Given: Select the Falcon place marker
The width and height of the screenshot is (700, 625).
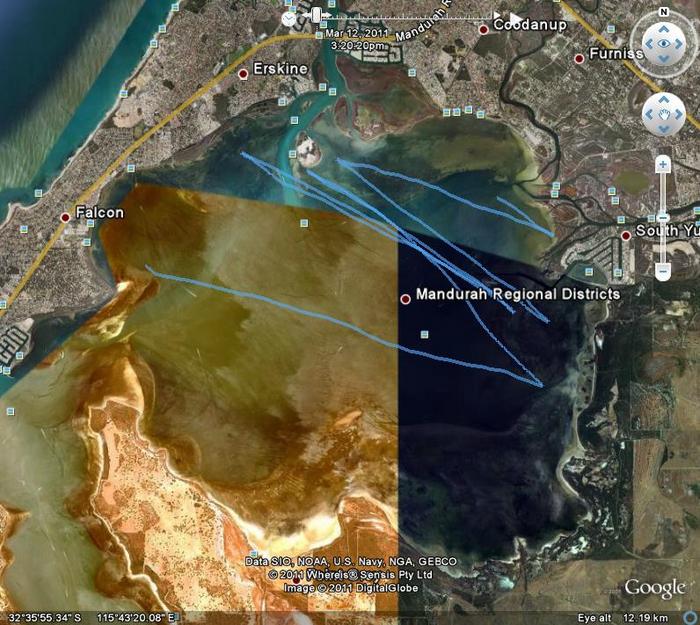Looking at the screenshot, I should [66, 215].
